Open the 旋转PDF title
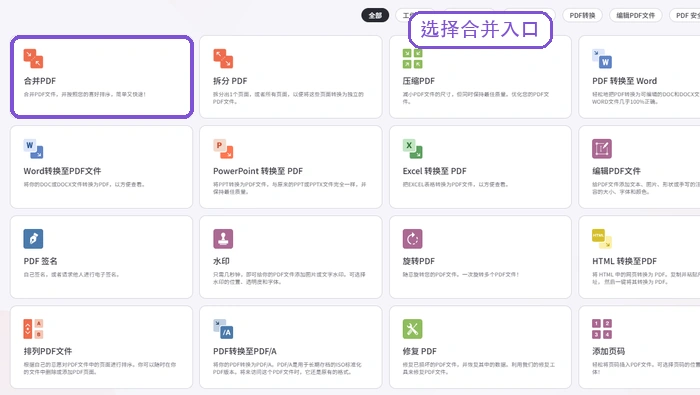This screenshot has width=700, height=395. pos(419,261)
